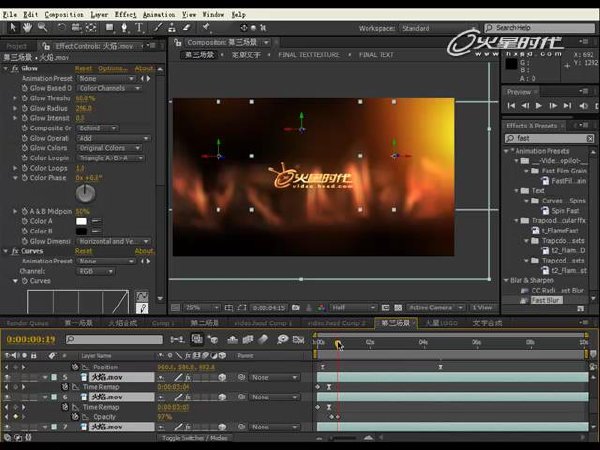
Task: Select the Rotation tool
Action: pos(61,28)
